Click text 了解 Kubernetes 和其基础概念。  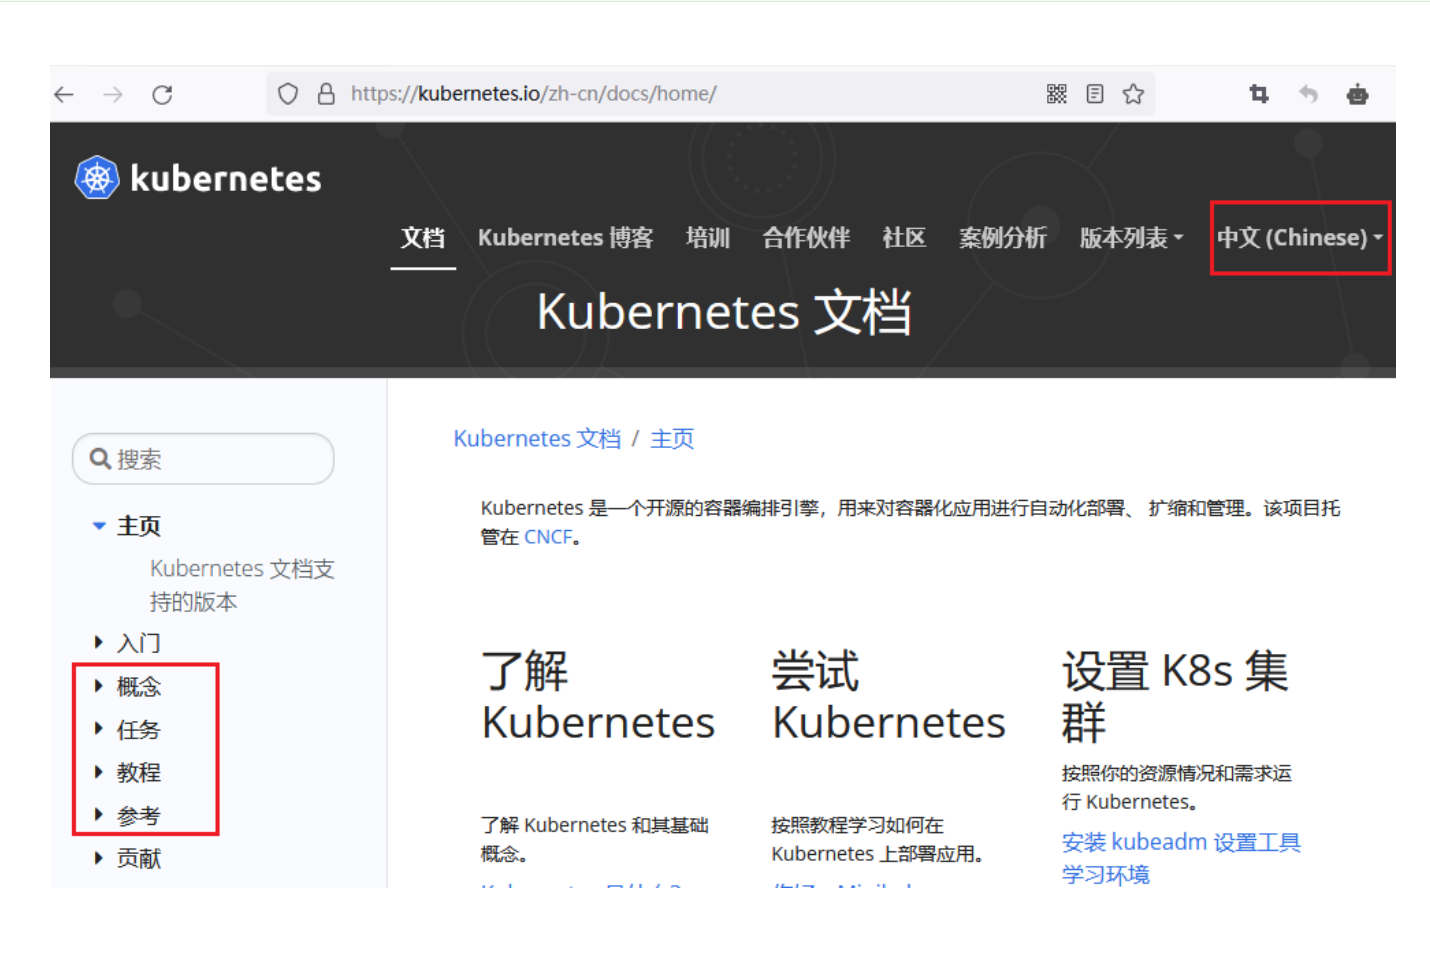tap(595, 840)
